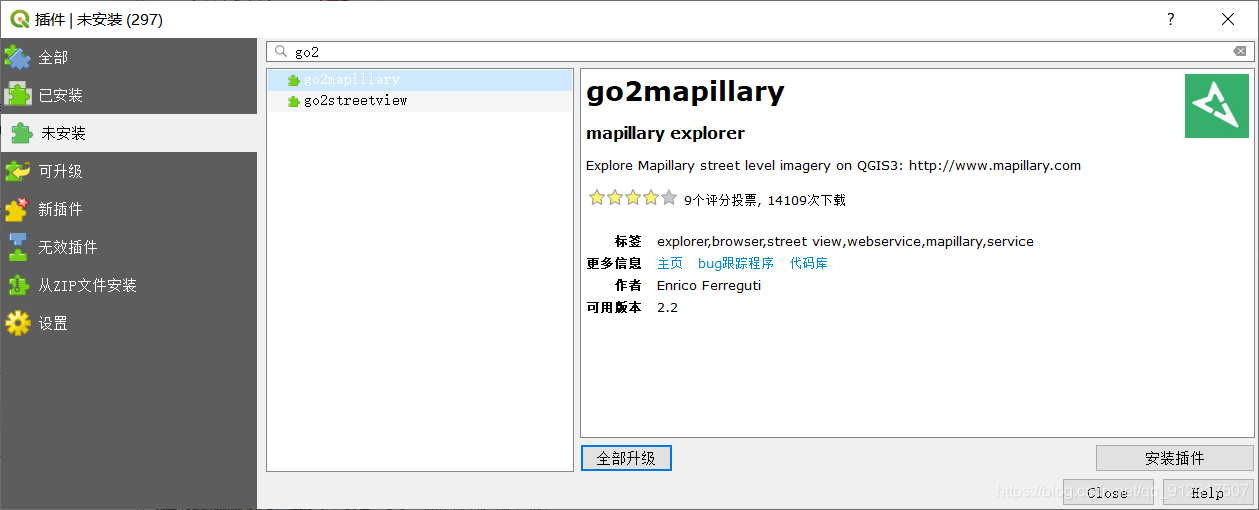Click the puzzle icon beside 全部

(18, 57)
